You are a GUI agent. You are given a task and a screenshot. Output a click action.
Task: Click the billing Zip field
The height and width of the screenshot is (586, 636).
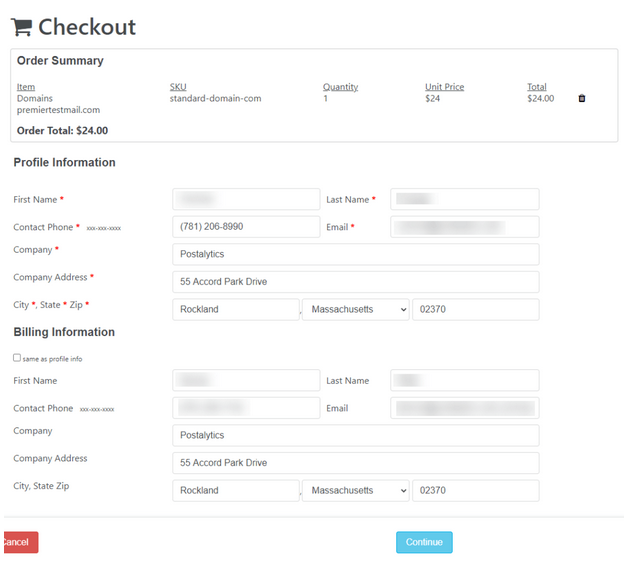[476, 491]
